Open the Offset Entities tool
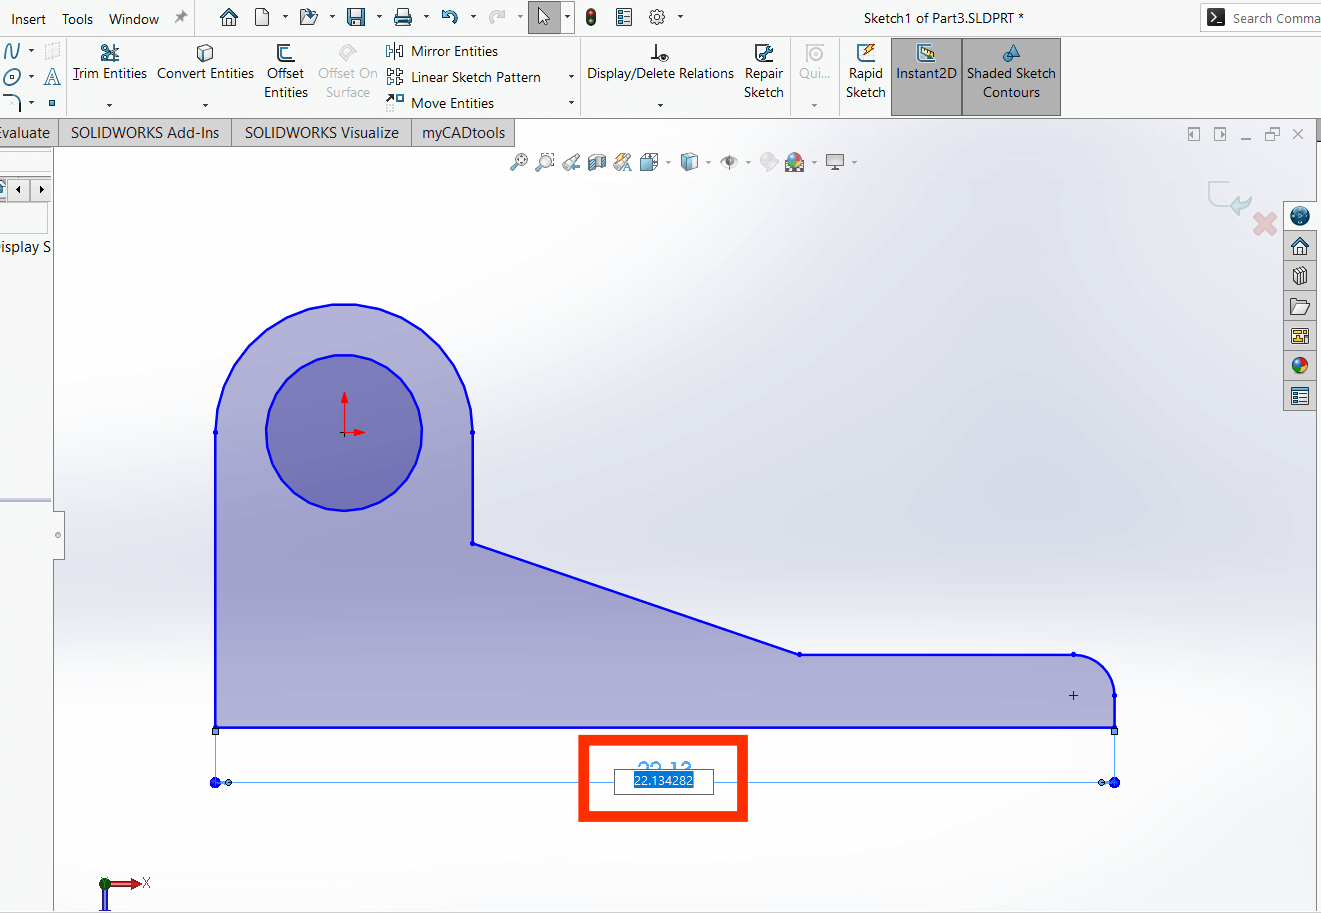Screen dimensions: 1321x913 [x=286, y=70]
